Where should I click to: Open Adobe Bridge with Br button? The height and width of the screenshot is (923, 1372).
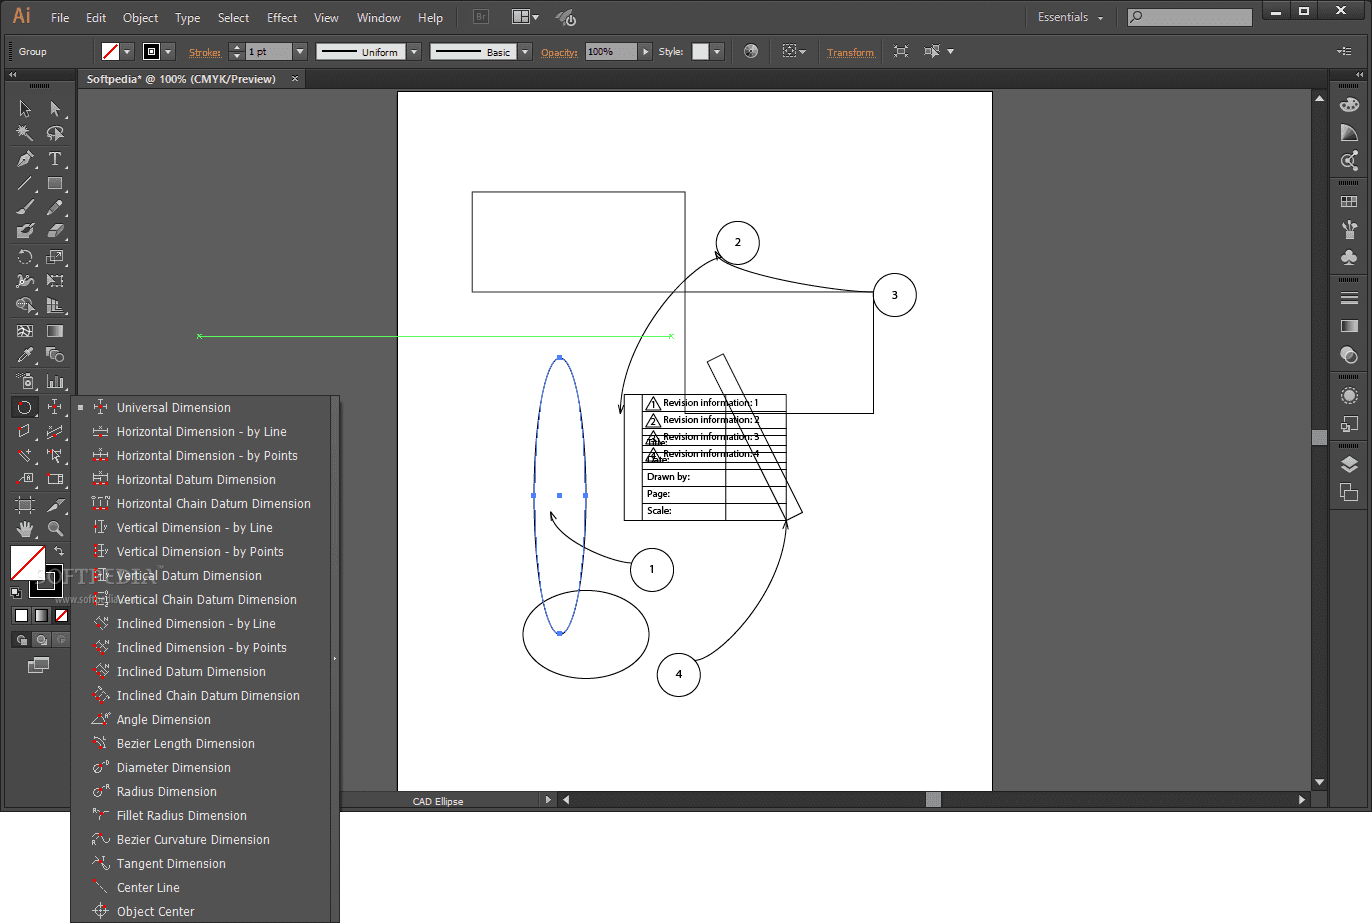tap(481, 17)
